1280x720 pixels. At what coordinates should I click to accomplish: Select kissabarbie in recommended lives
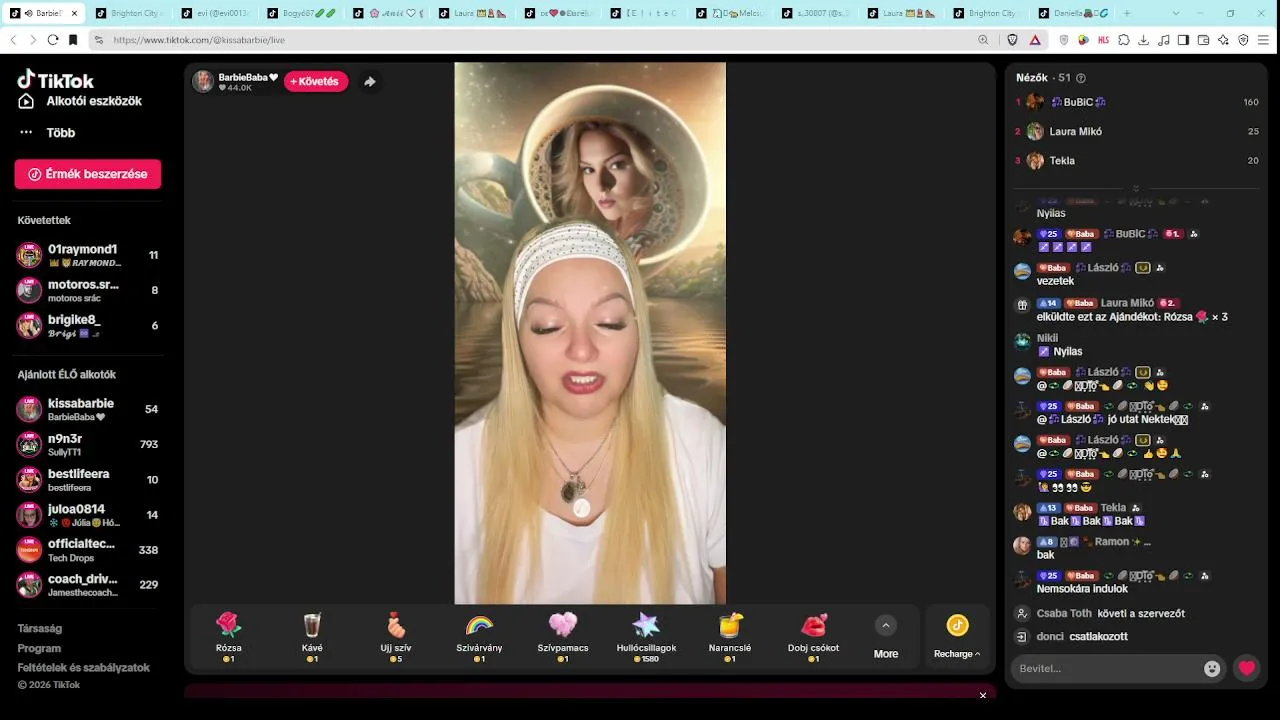click(88, 409)
